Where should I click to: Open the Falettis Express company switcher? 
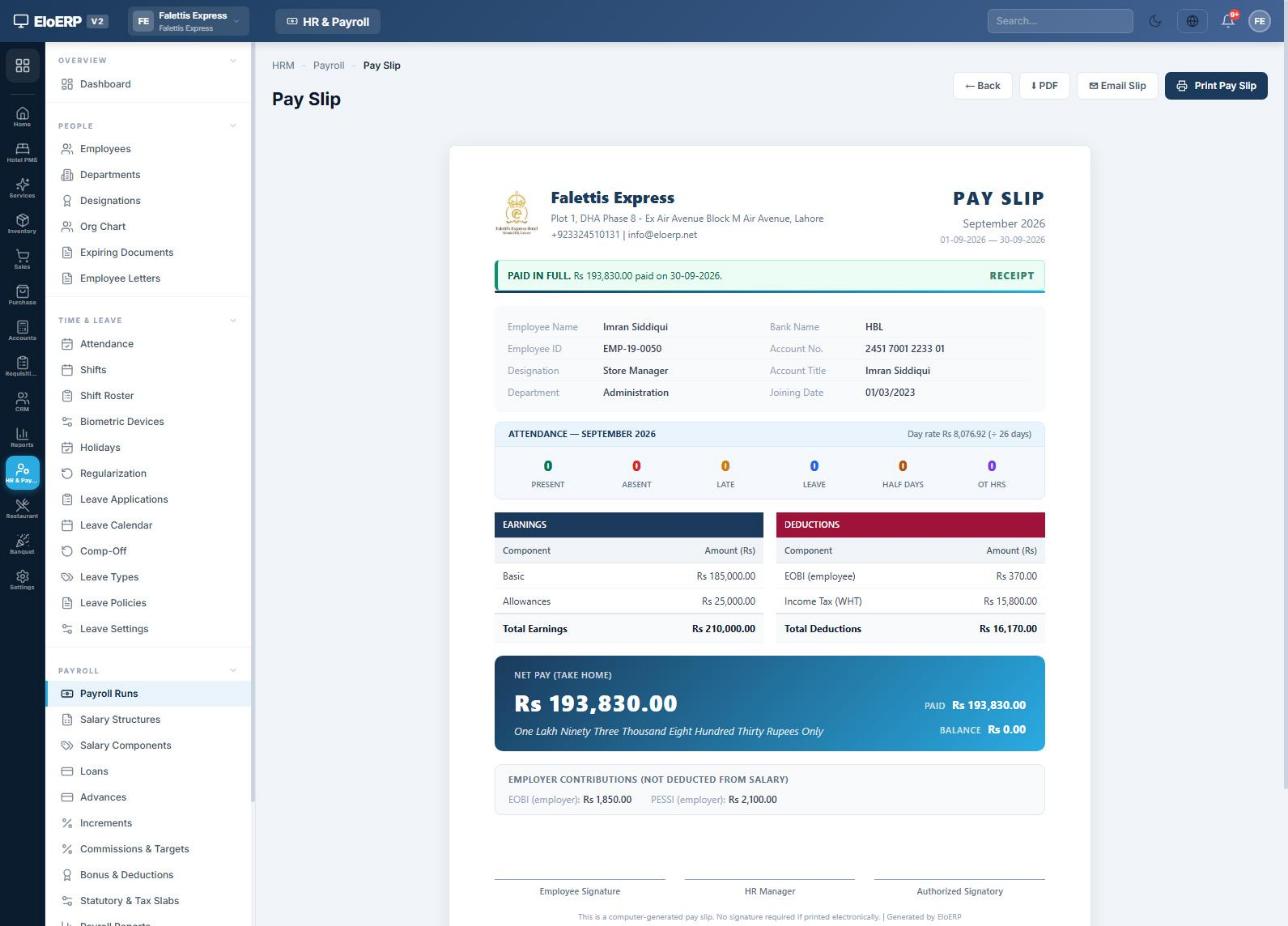coord(188,21)
